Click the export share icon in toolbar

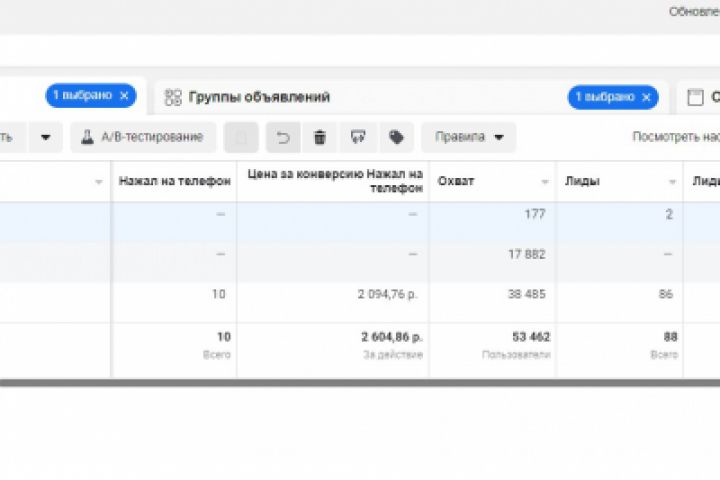point(358,137)
